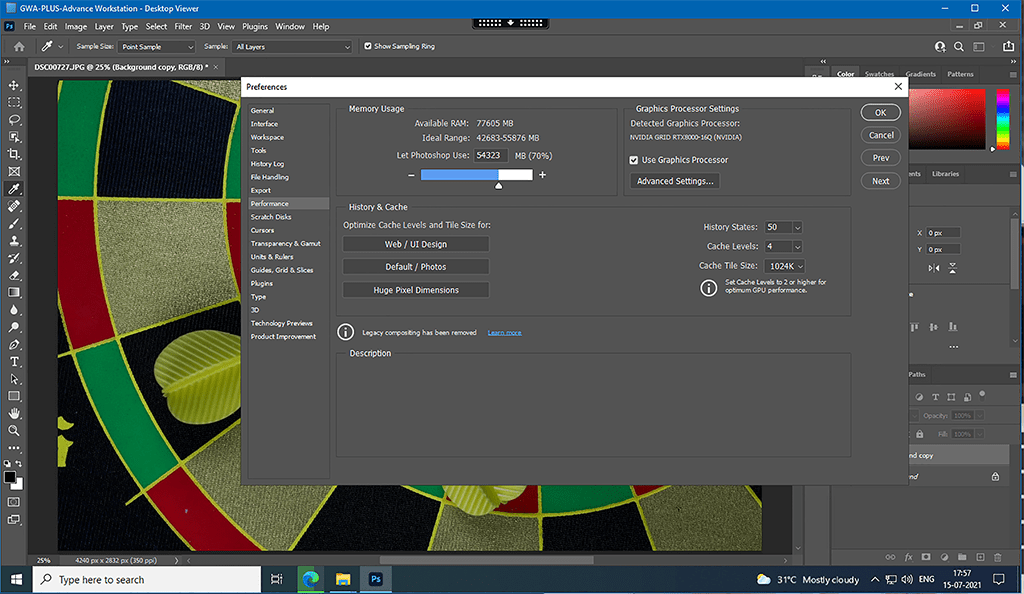Click the Let Photoshop Use memory field

(x=490, y=156)
